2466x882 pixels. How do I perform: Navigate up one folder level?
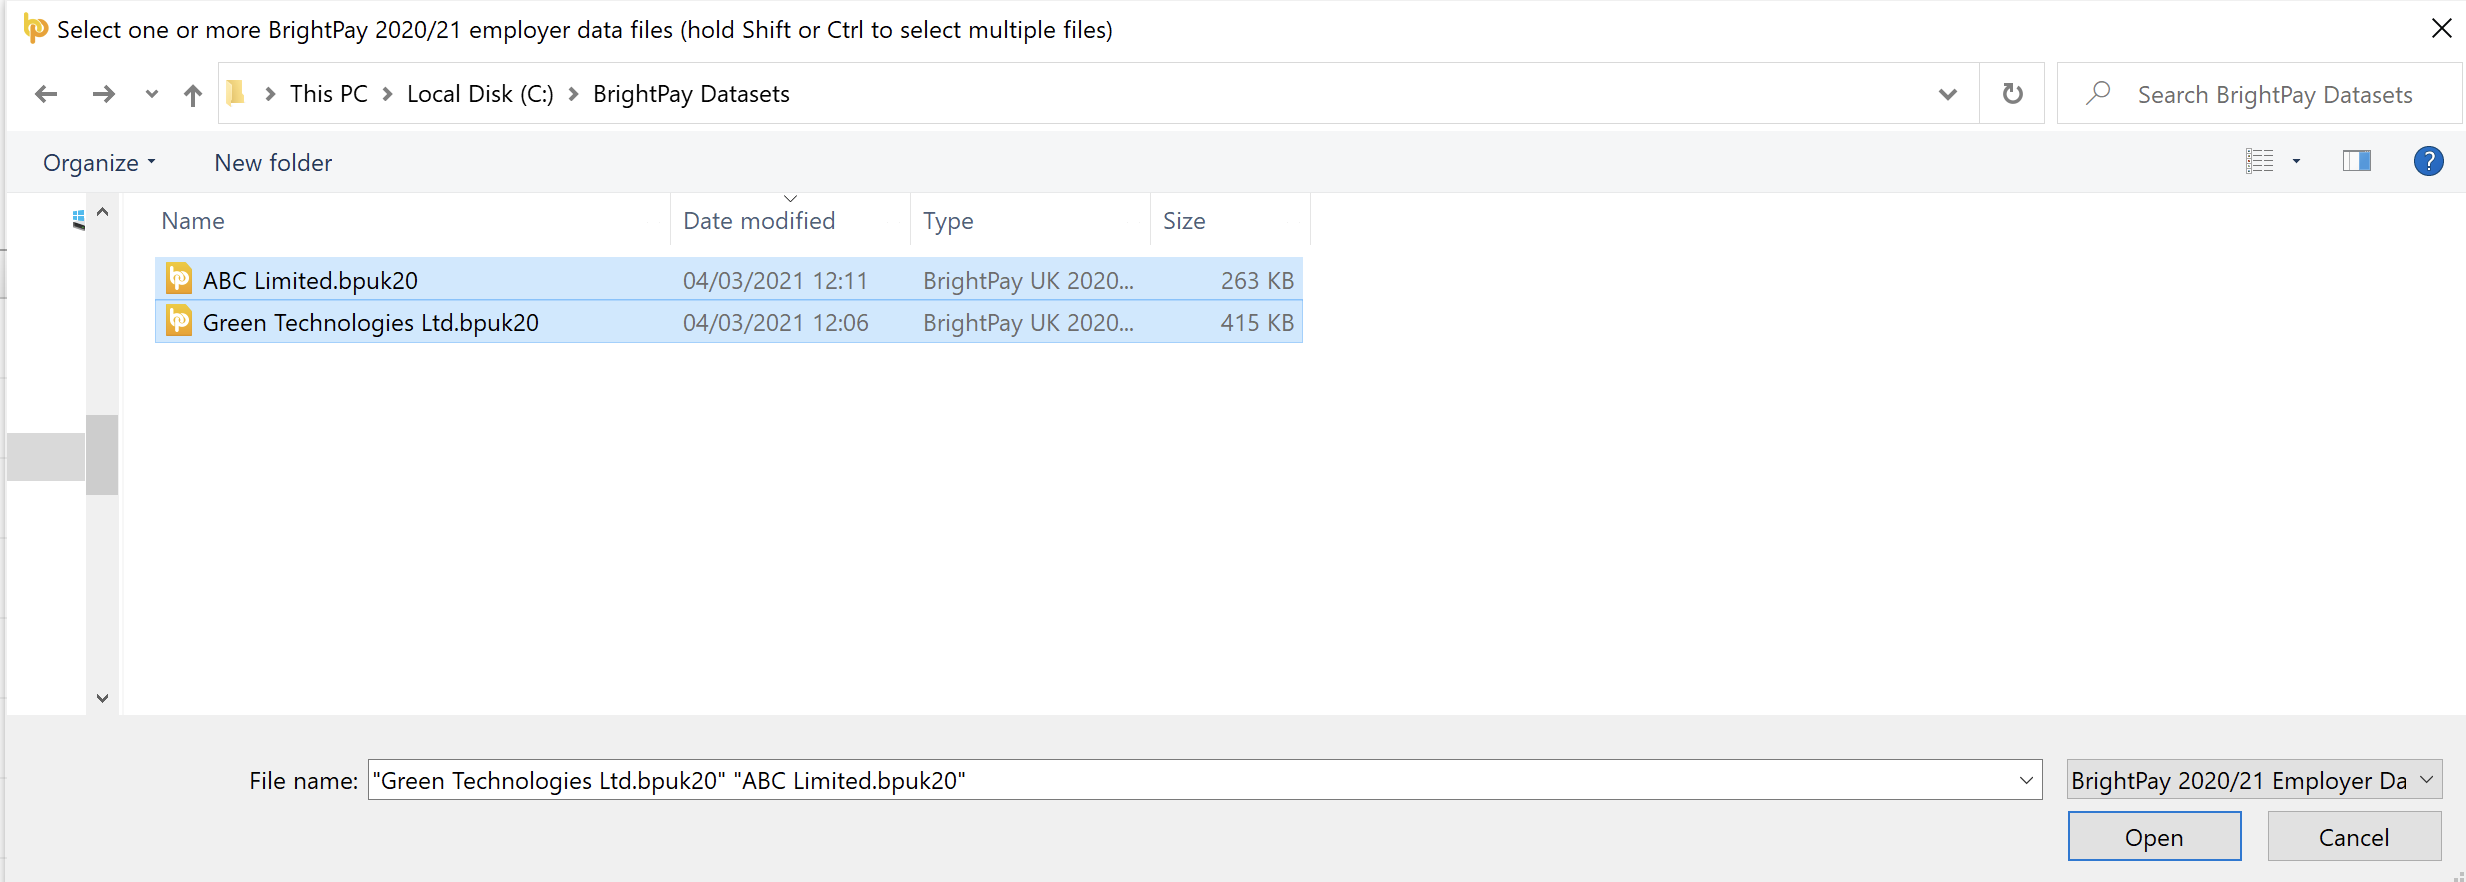pyautogui.click(x=193, y=94)
